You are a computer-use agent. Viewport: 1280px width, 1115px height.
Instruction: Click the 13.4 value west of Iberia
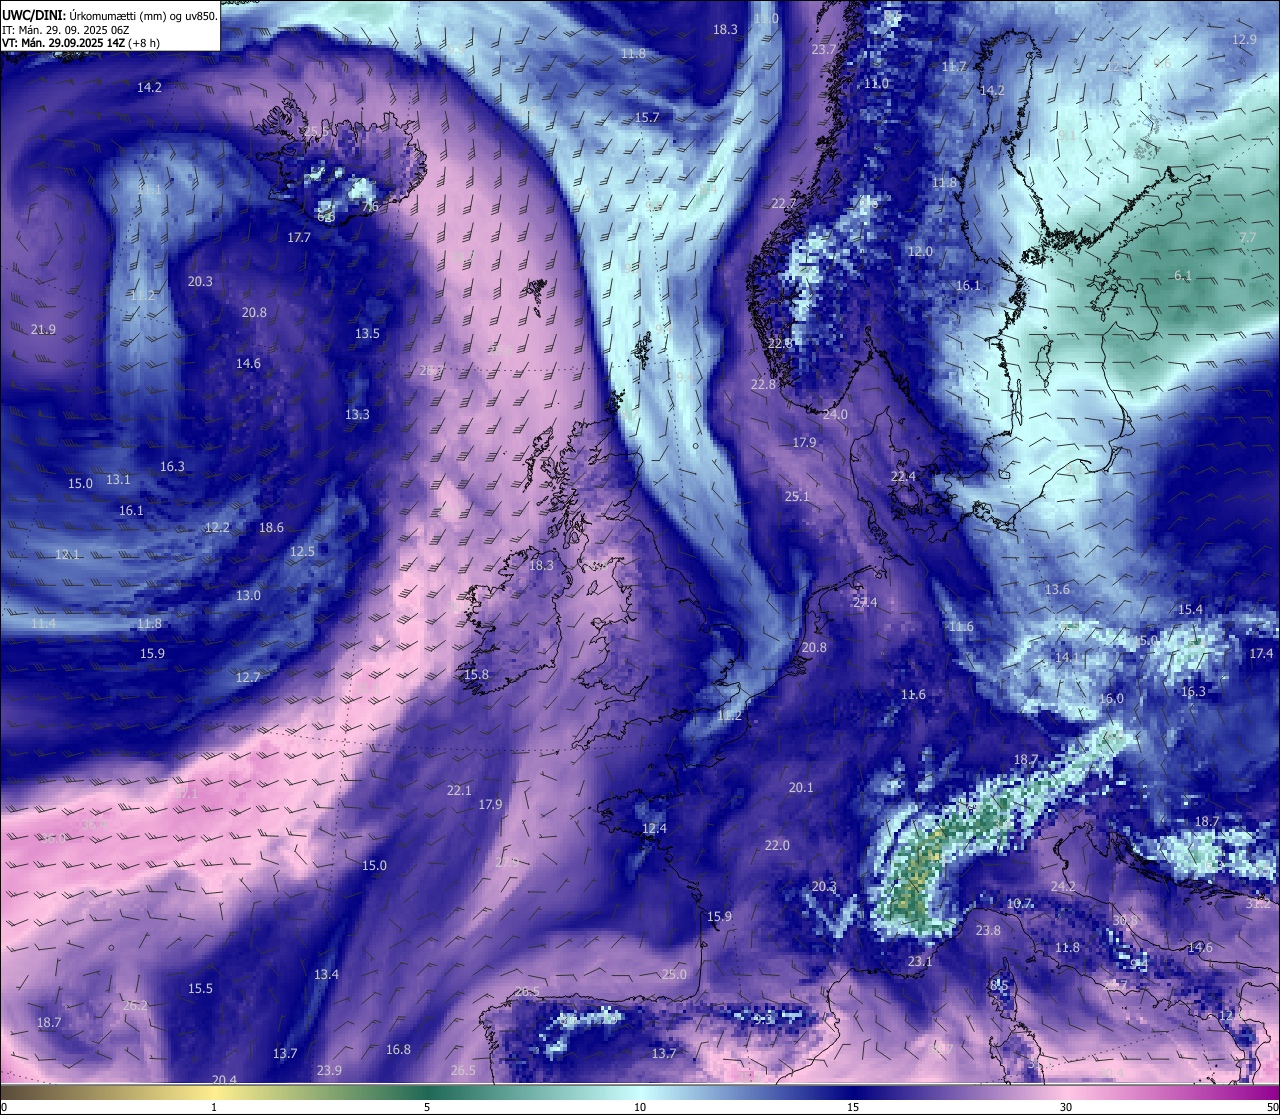[x=326, y=975]
